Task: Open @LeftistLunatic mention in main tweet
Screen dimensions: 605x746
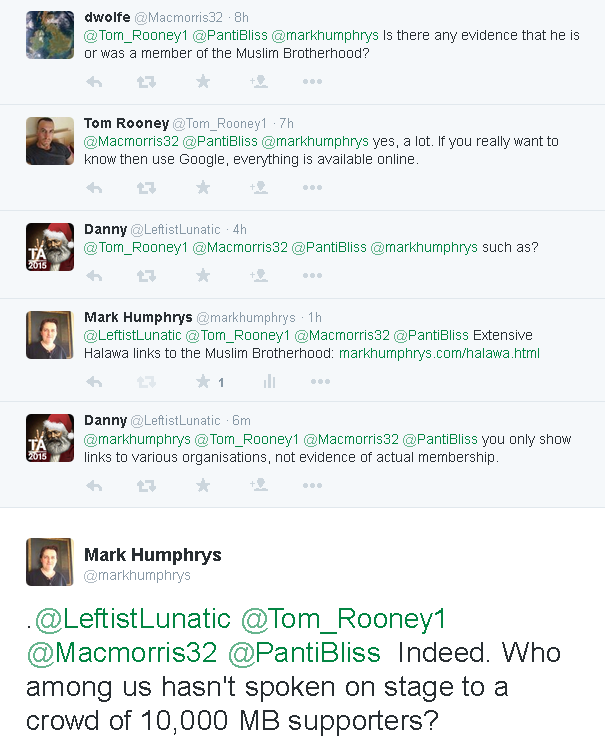Action: 133,620
